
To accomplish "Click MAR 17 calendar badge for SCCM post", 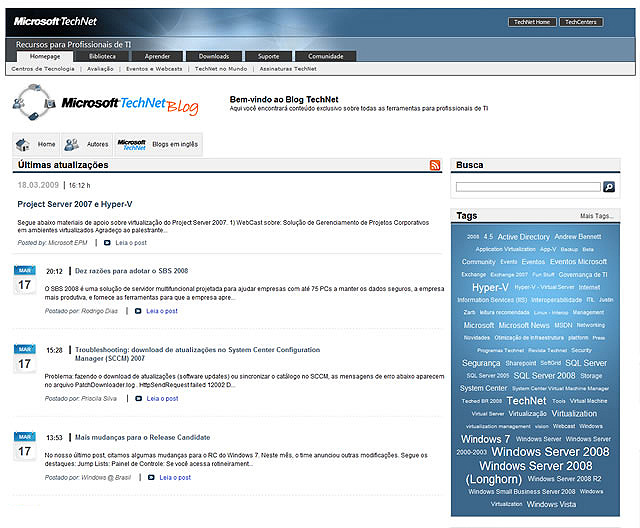I will (x=24, y=359).
